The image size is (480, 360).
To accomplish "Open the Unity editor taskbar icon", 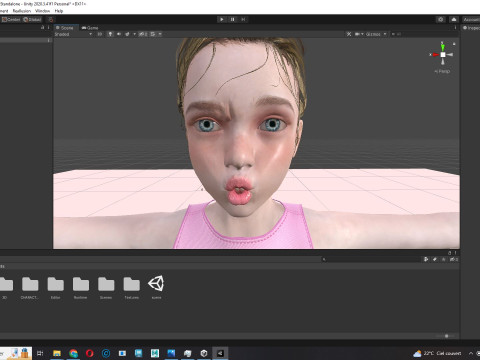I will coord(220,353).
